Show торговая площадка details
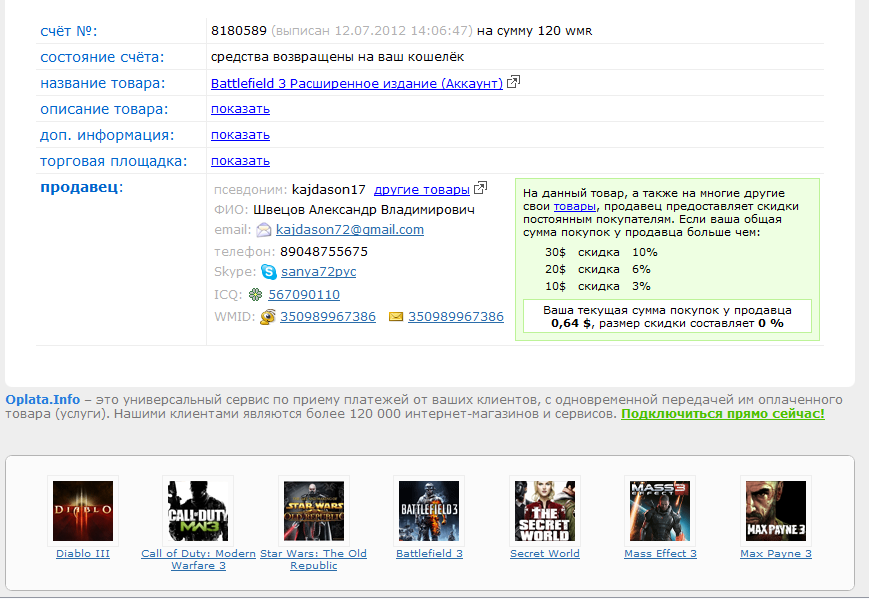The image size is (869, 599). coord(241,161)
